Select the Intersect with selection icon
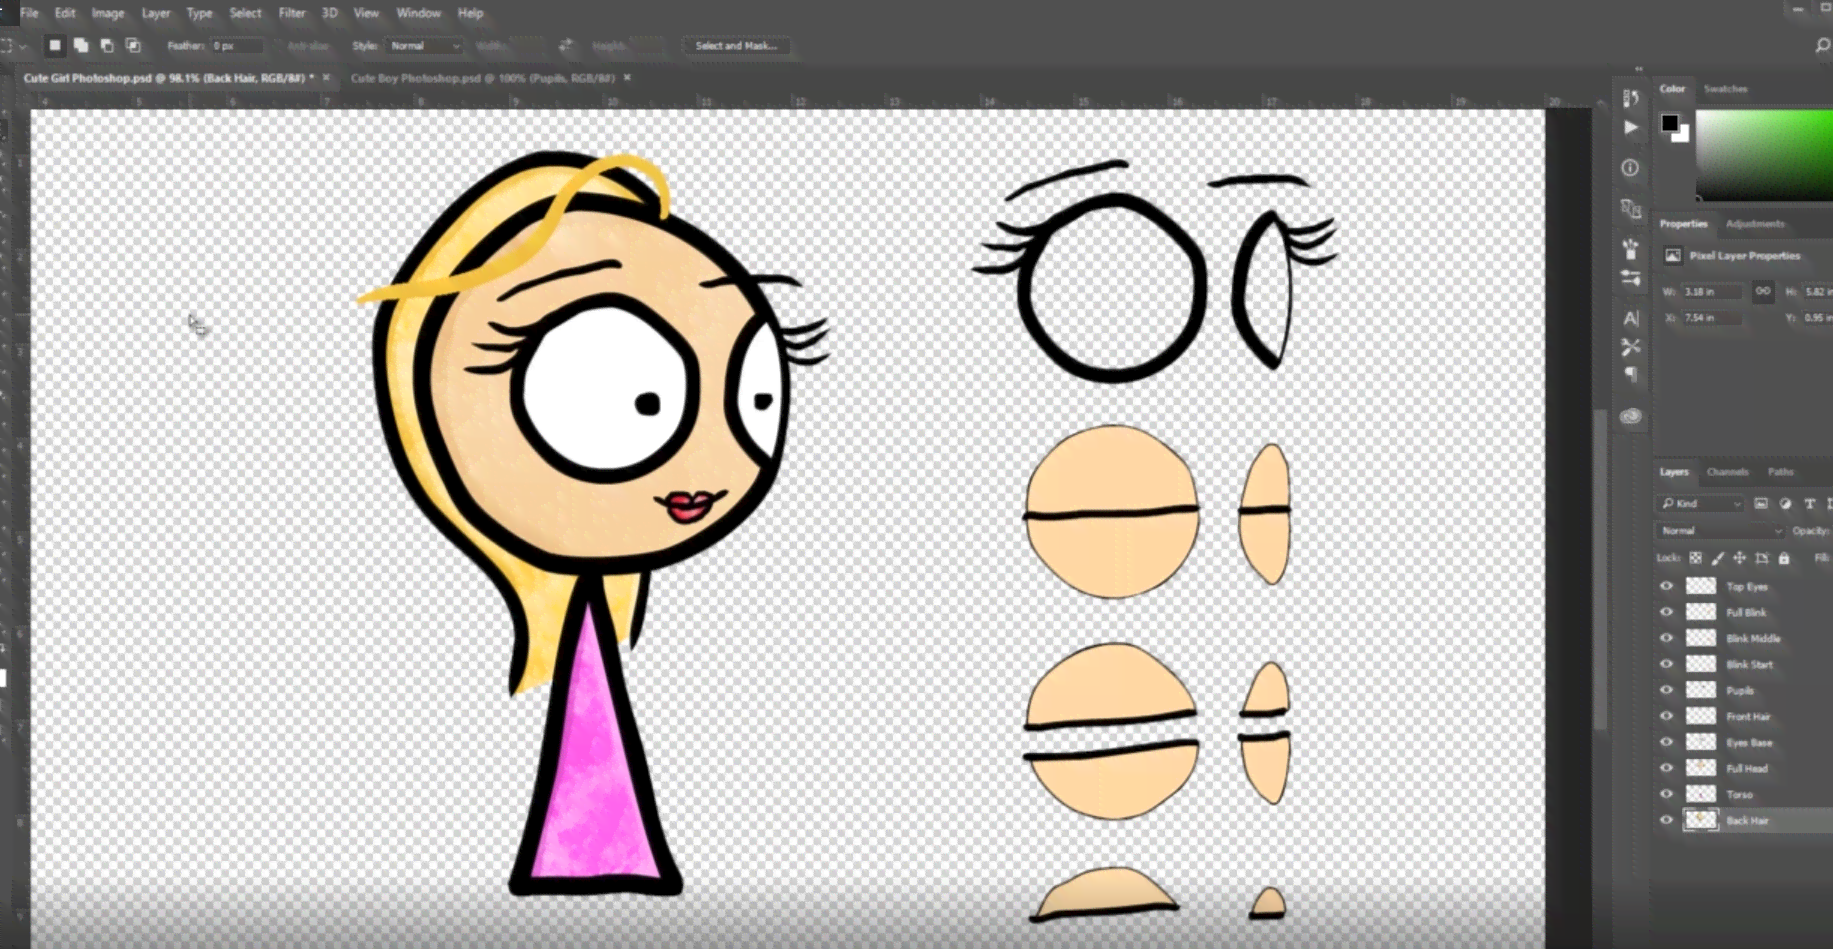The image size is (1833, 949). [133, 45]
